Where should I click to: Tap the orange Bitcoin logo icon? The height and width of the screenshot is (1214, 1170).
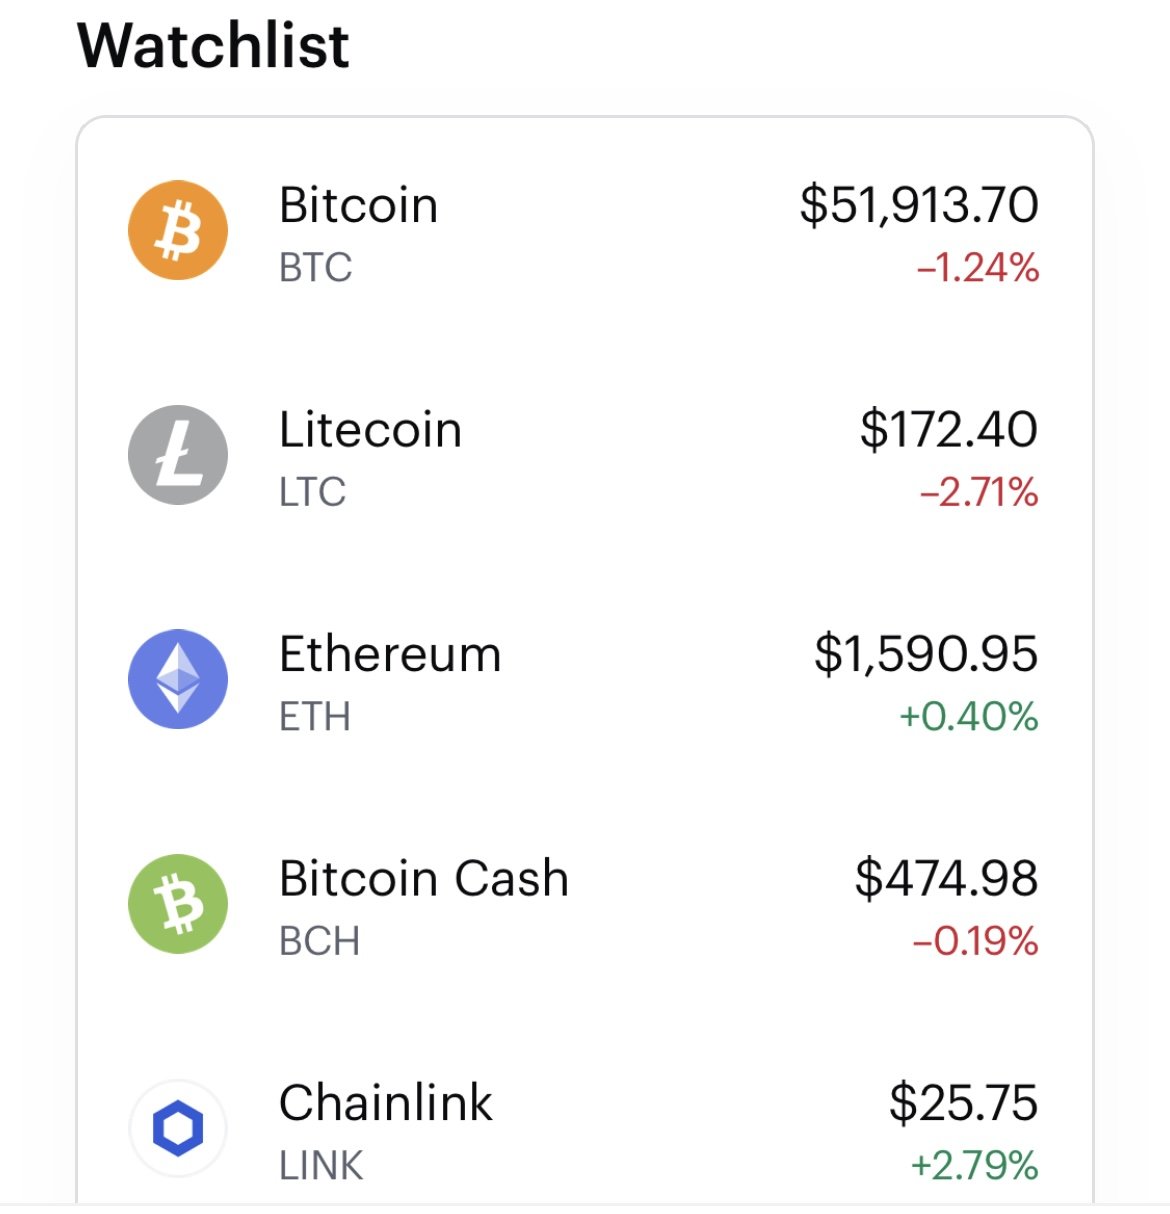(x=178, y=230)
